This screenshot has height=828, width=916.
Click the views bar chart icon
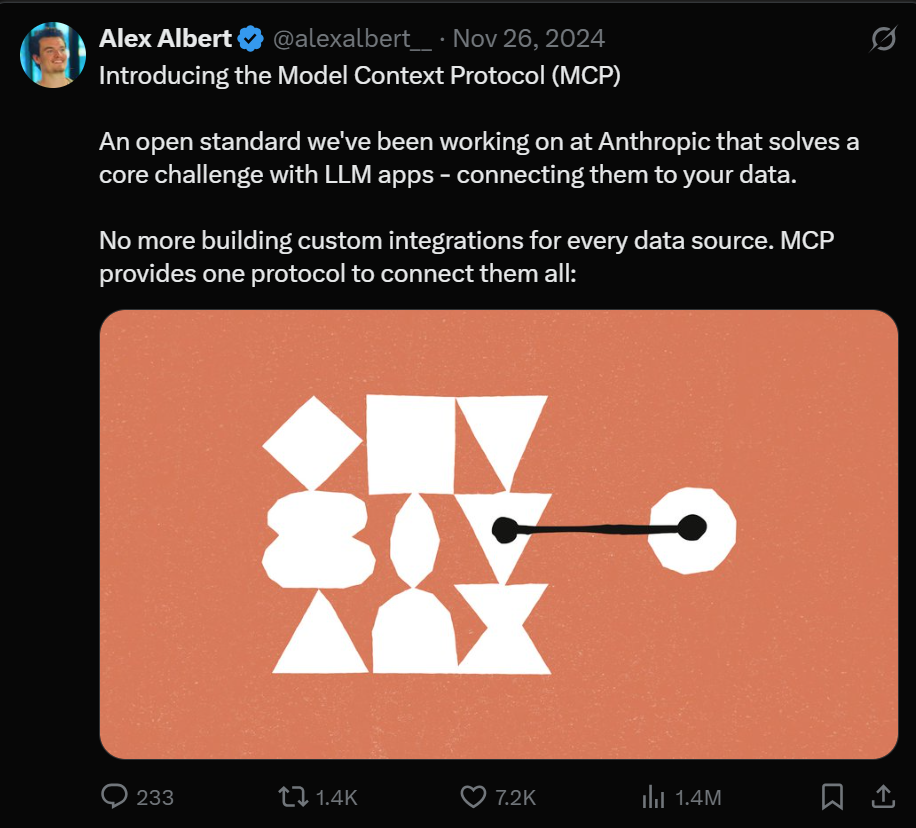point(653,796)
